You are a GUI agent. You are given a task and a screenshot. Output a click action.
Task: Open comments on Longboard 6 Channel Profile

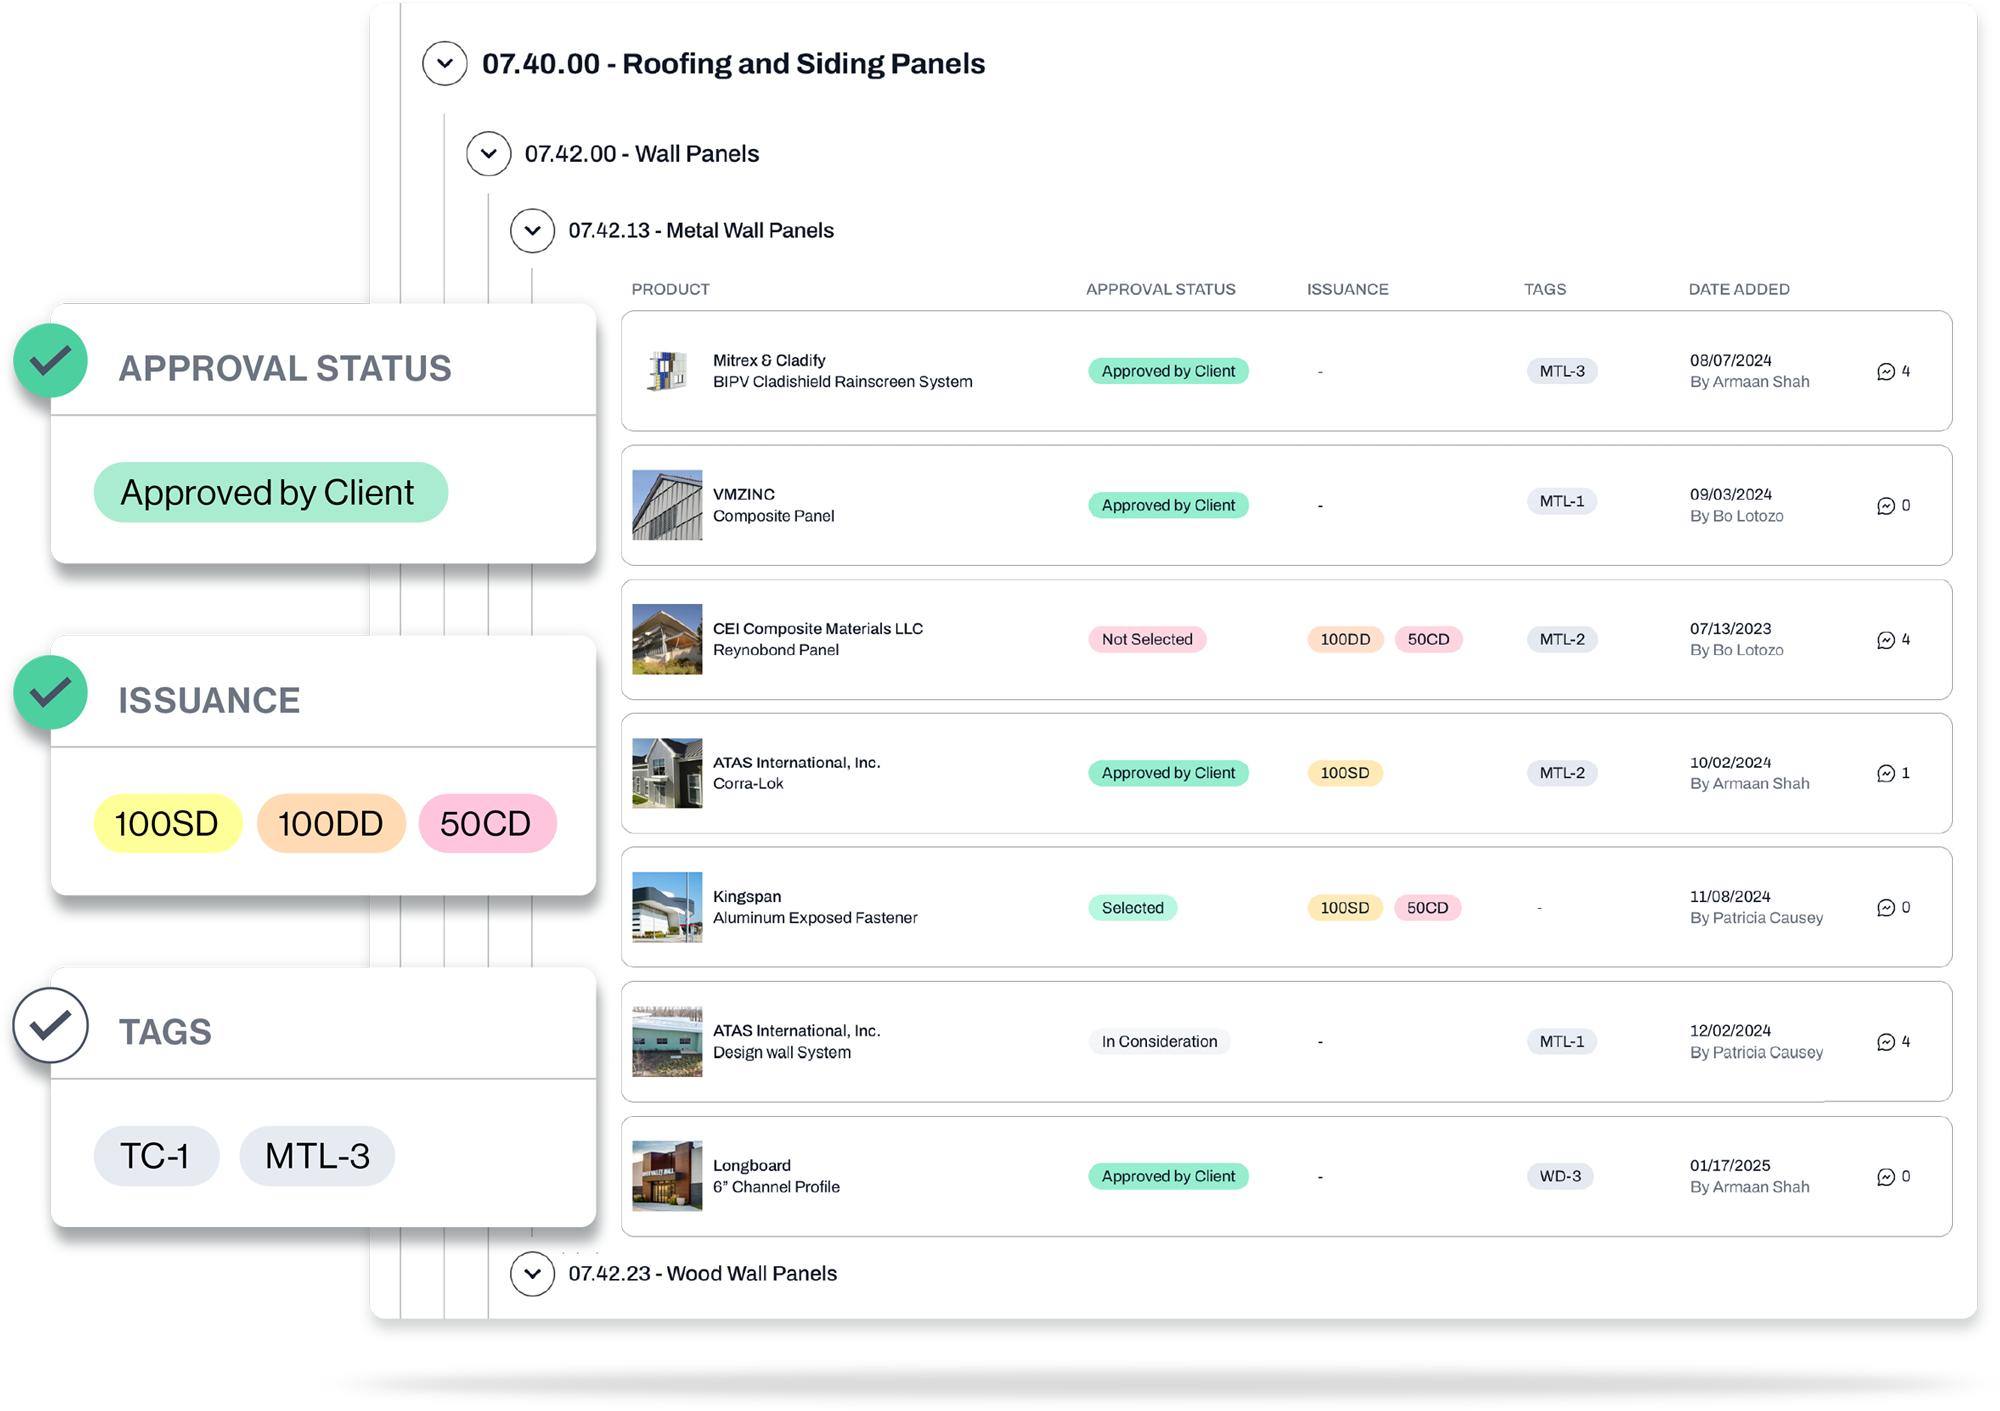pos(1886,1176)
